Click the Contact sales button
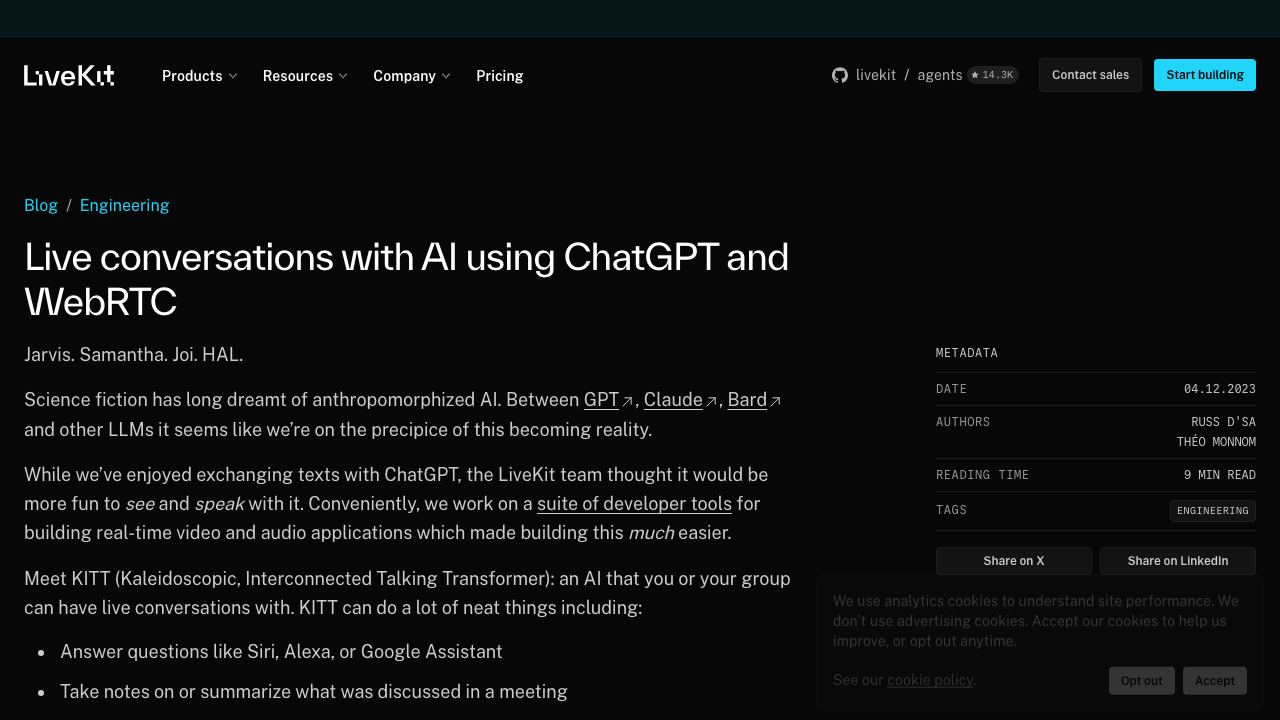The image size is (1280, 720). [1090, 75]
